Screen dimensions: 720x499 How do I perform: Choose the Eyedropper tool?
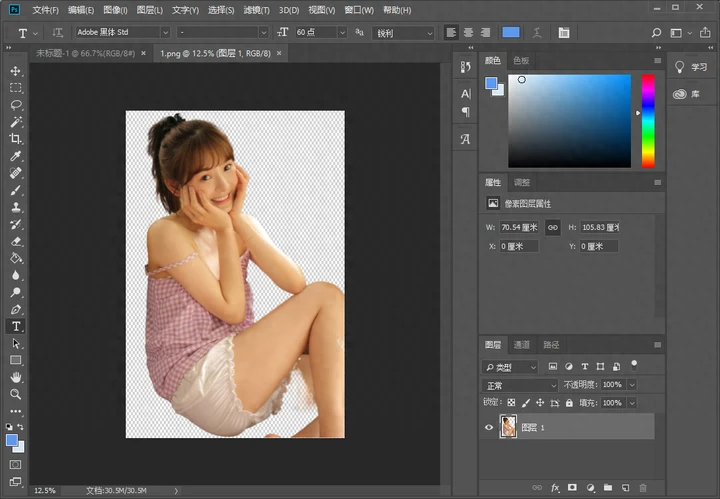pos(16,156)
